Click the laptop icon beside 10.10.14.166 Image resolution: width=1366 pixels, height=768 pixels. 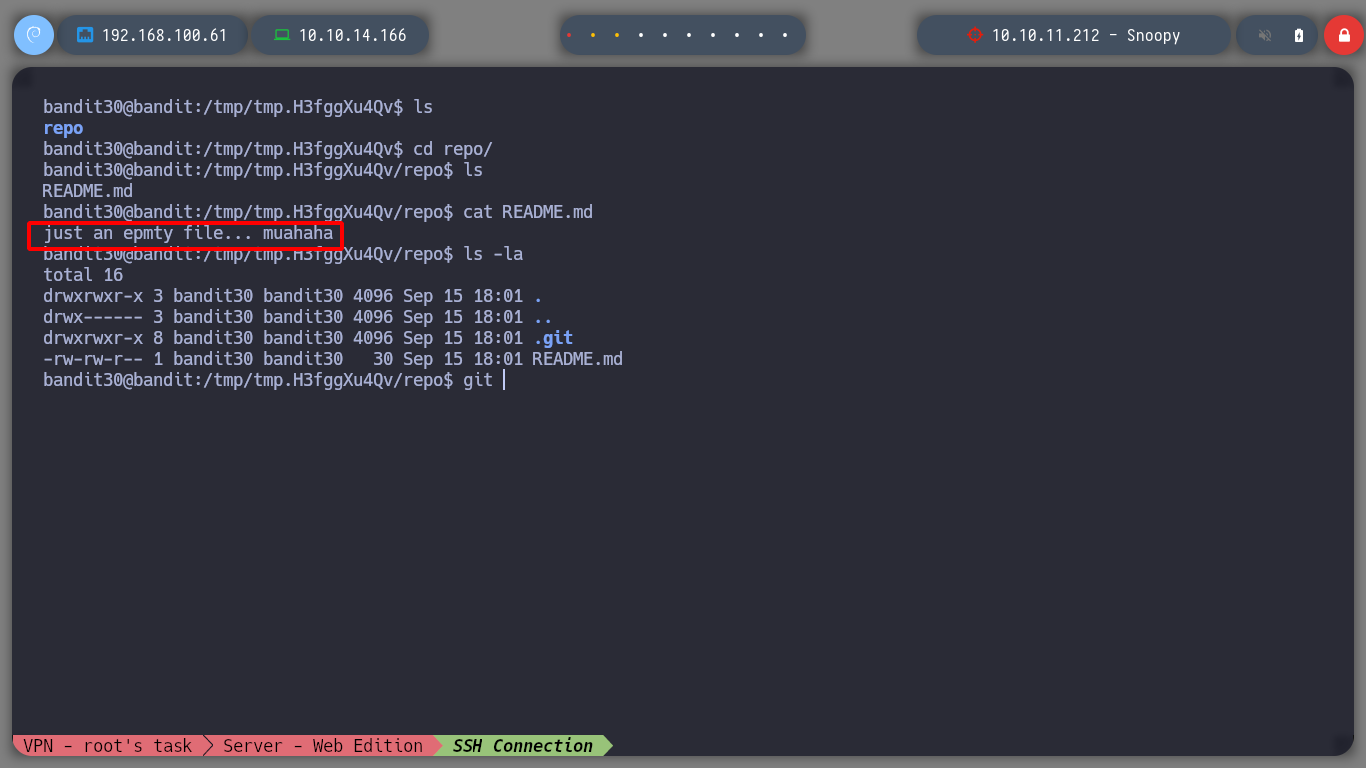point(282,35)
